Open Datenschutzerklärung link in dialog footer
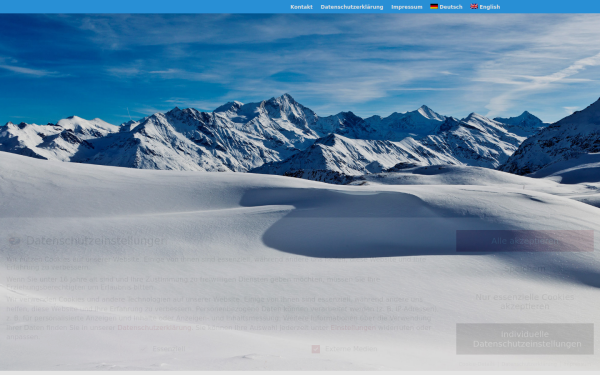 coord(528,364)
